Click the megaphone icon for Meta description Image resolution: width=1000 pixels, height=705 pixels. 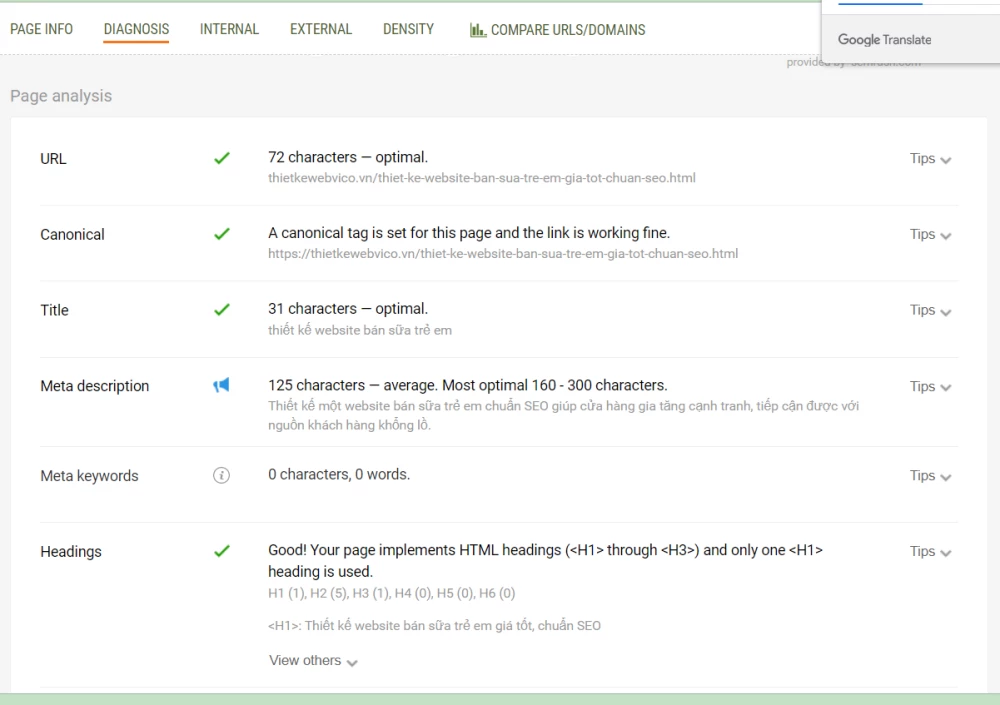pyautogui.click(x=221, y=385)
